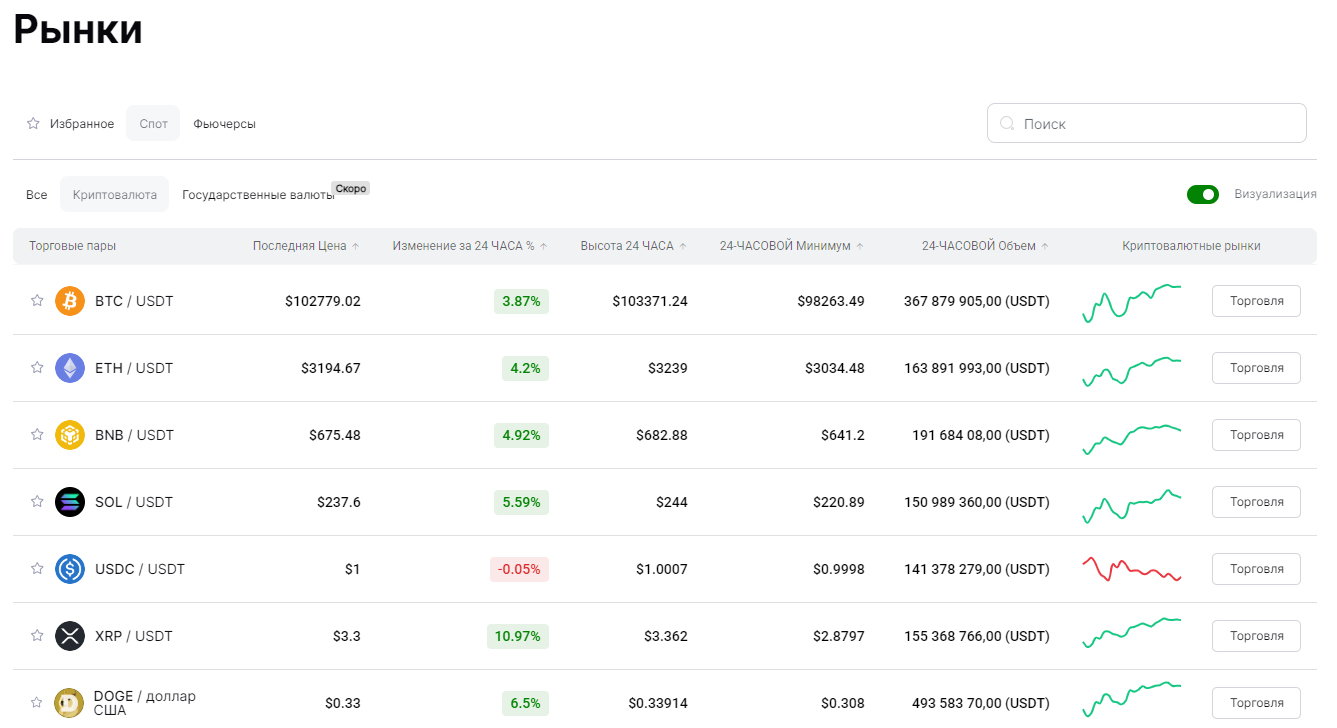The height and width of the screenshot is (728, 1337).
Task: Open the Избранное tab
Action: tap(71, 124)
